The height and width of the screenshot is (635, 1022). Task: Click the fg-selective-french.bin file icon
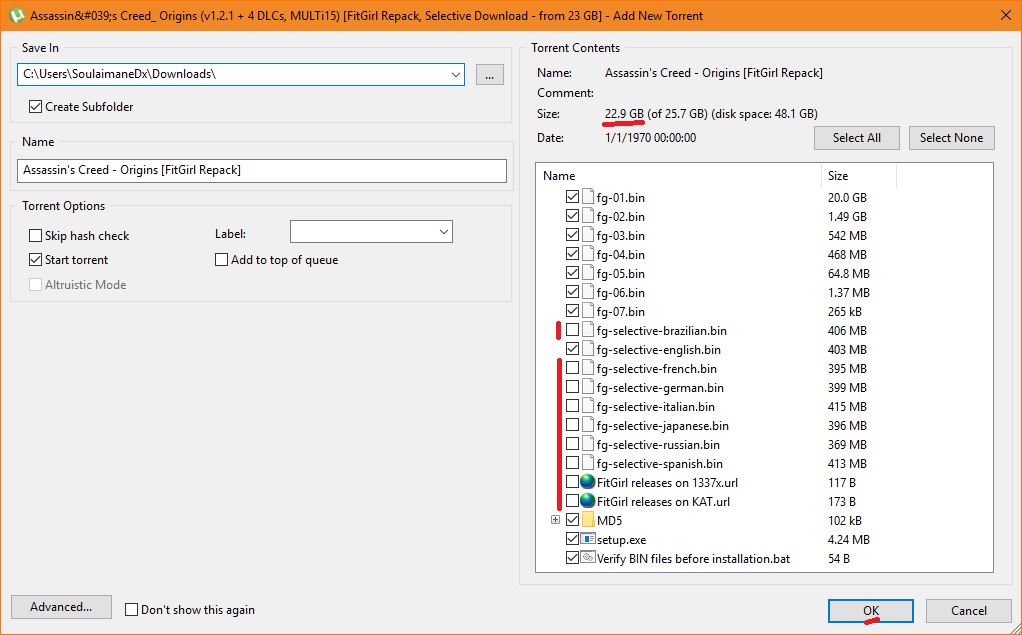tap(588, 368)
